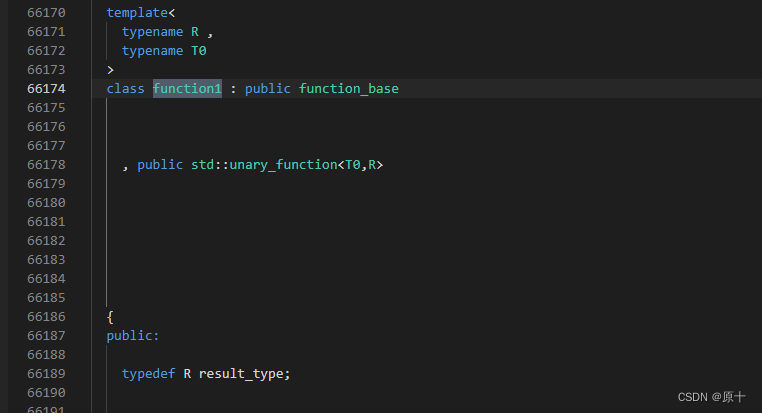Viewport: 762px width, 413px height.
Task: Click line number 66173 in the gutter
Action: [46, 69]
